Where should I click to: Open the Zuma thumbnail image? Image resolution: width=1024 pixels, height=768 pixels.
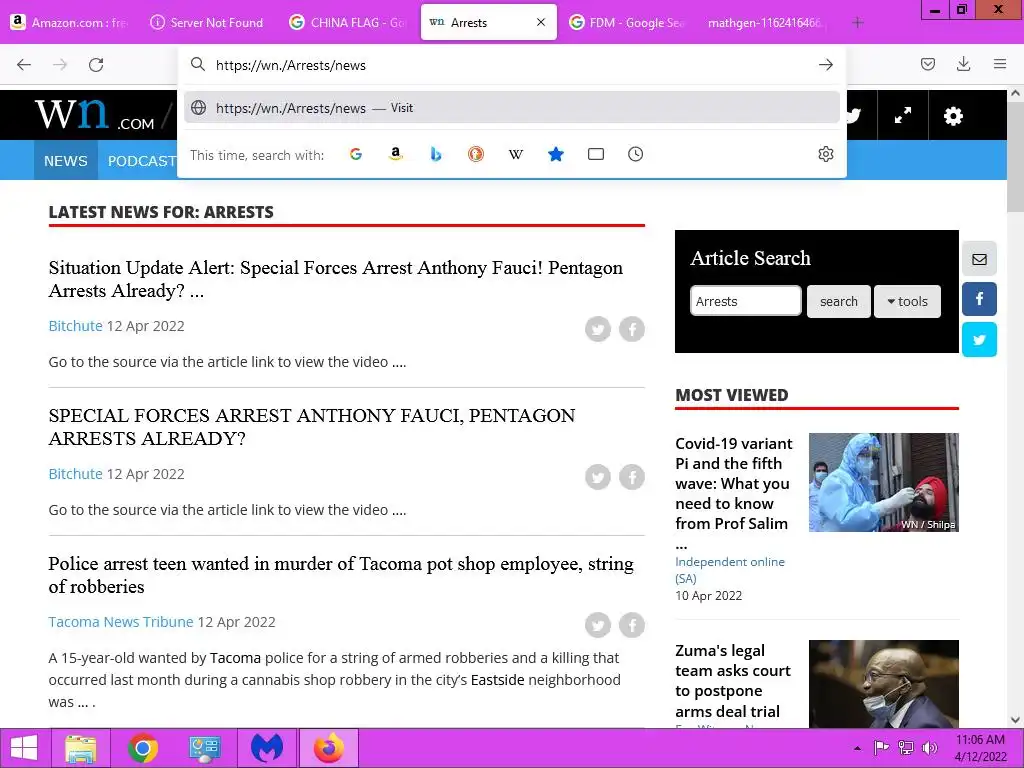[x=884, y=684]
